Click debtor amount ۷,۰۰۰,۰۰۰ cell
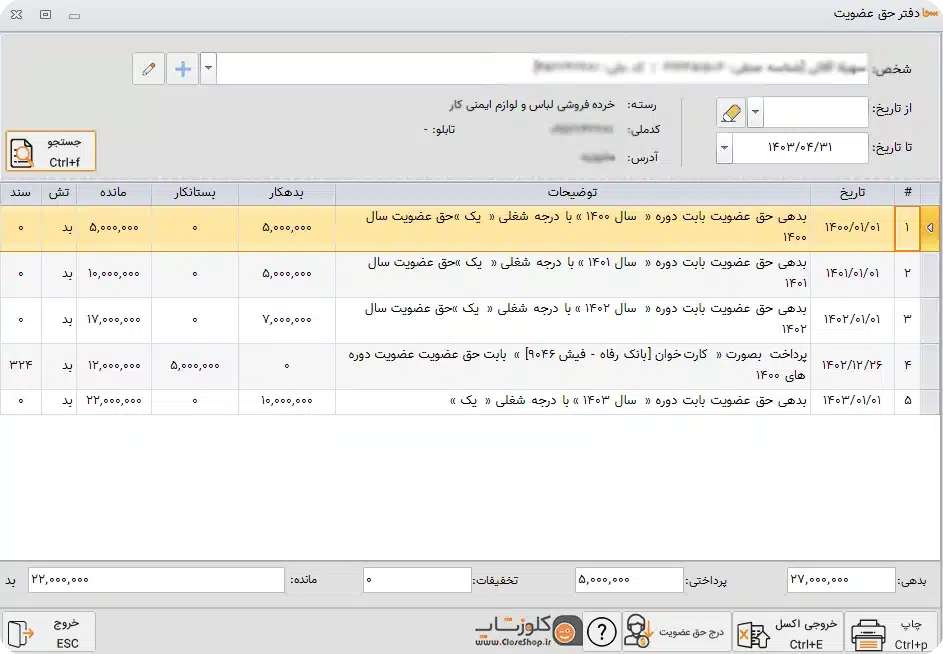Image resolution: width=943 pixels, height=654 pixels. [x=286, y=320]
